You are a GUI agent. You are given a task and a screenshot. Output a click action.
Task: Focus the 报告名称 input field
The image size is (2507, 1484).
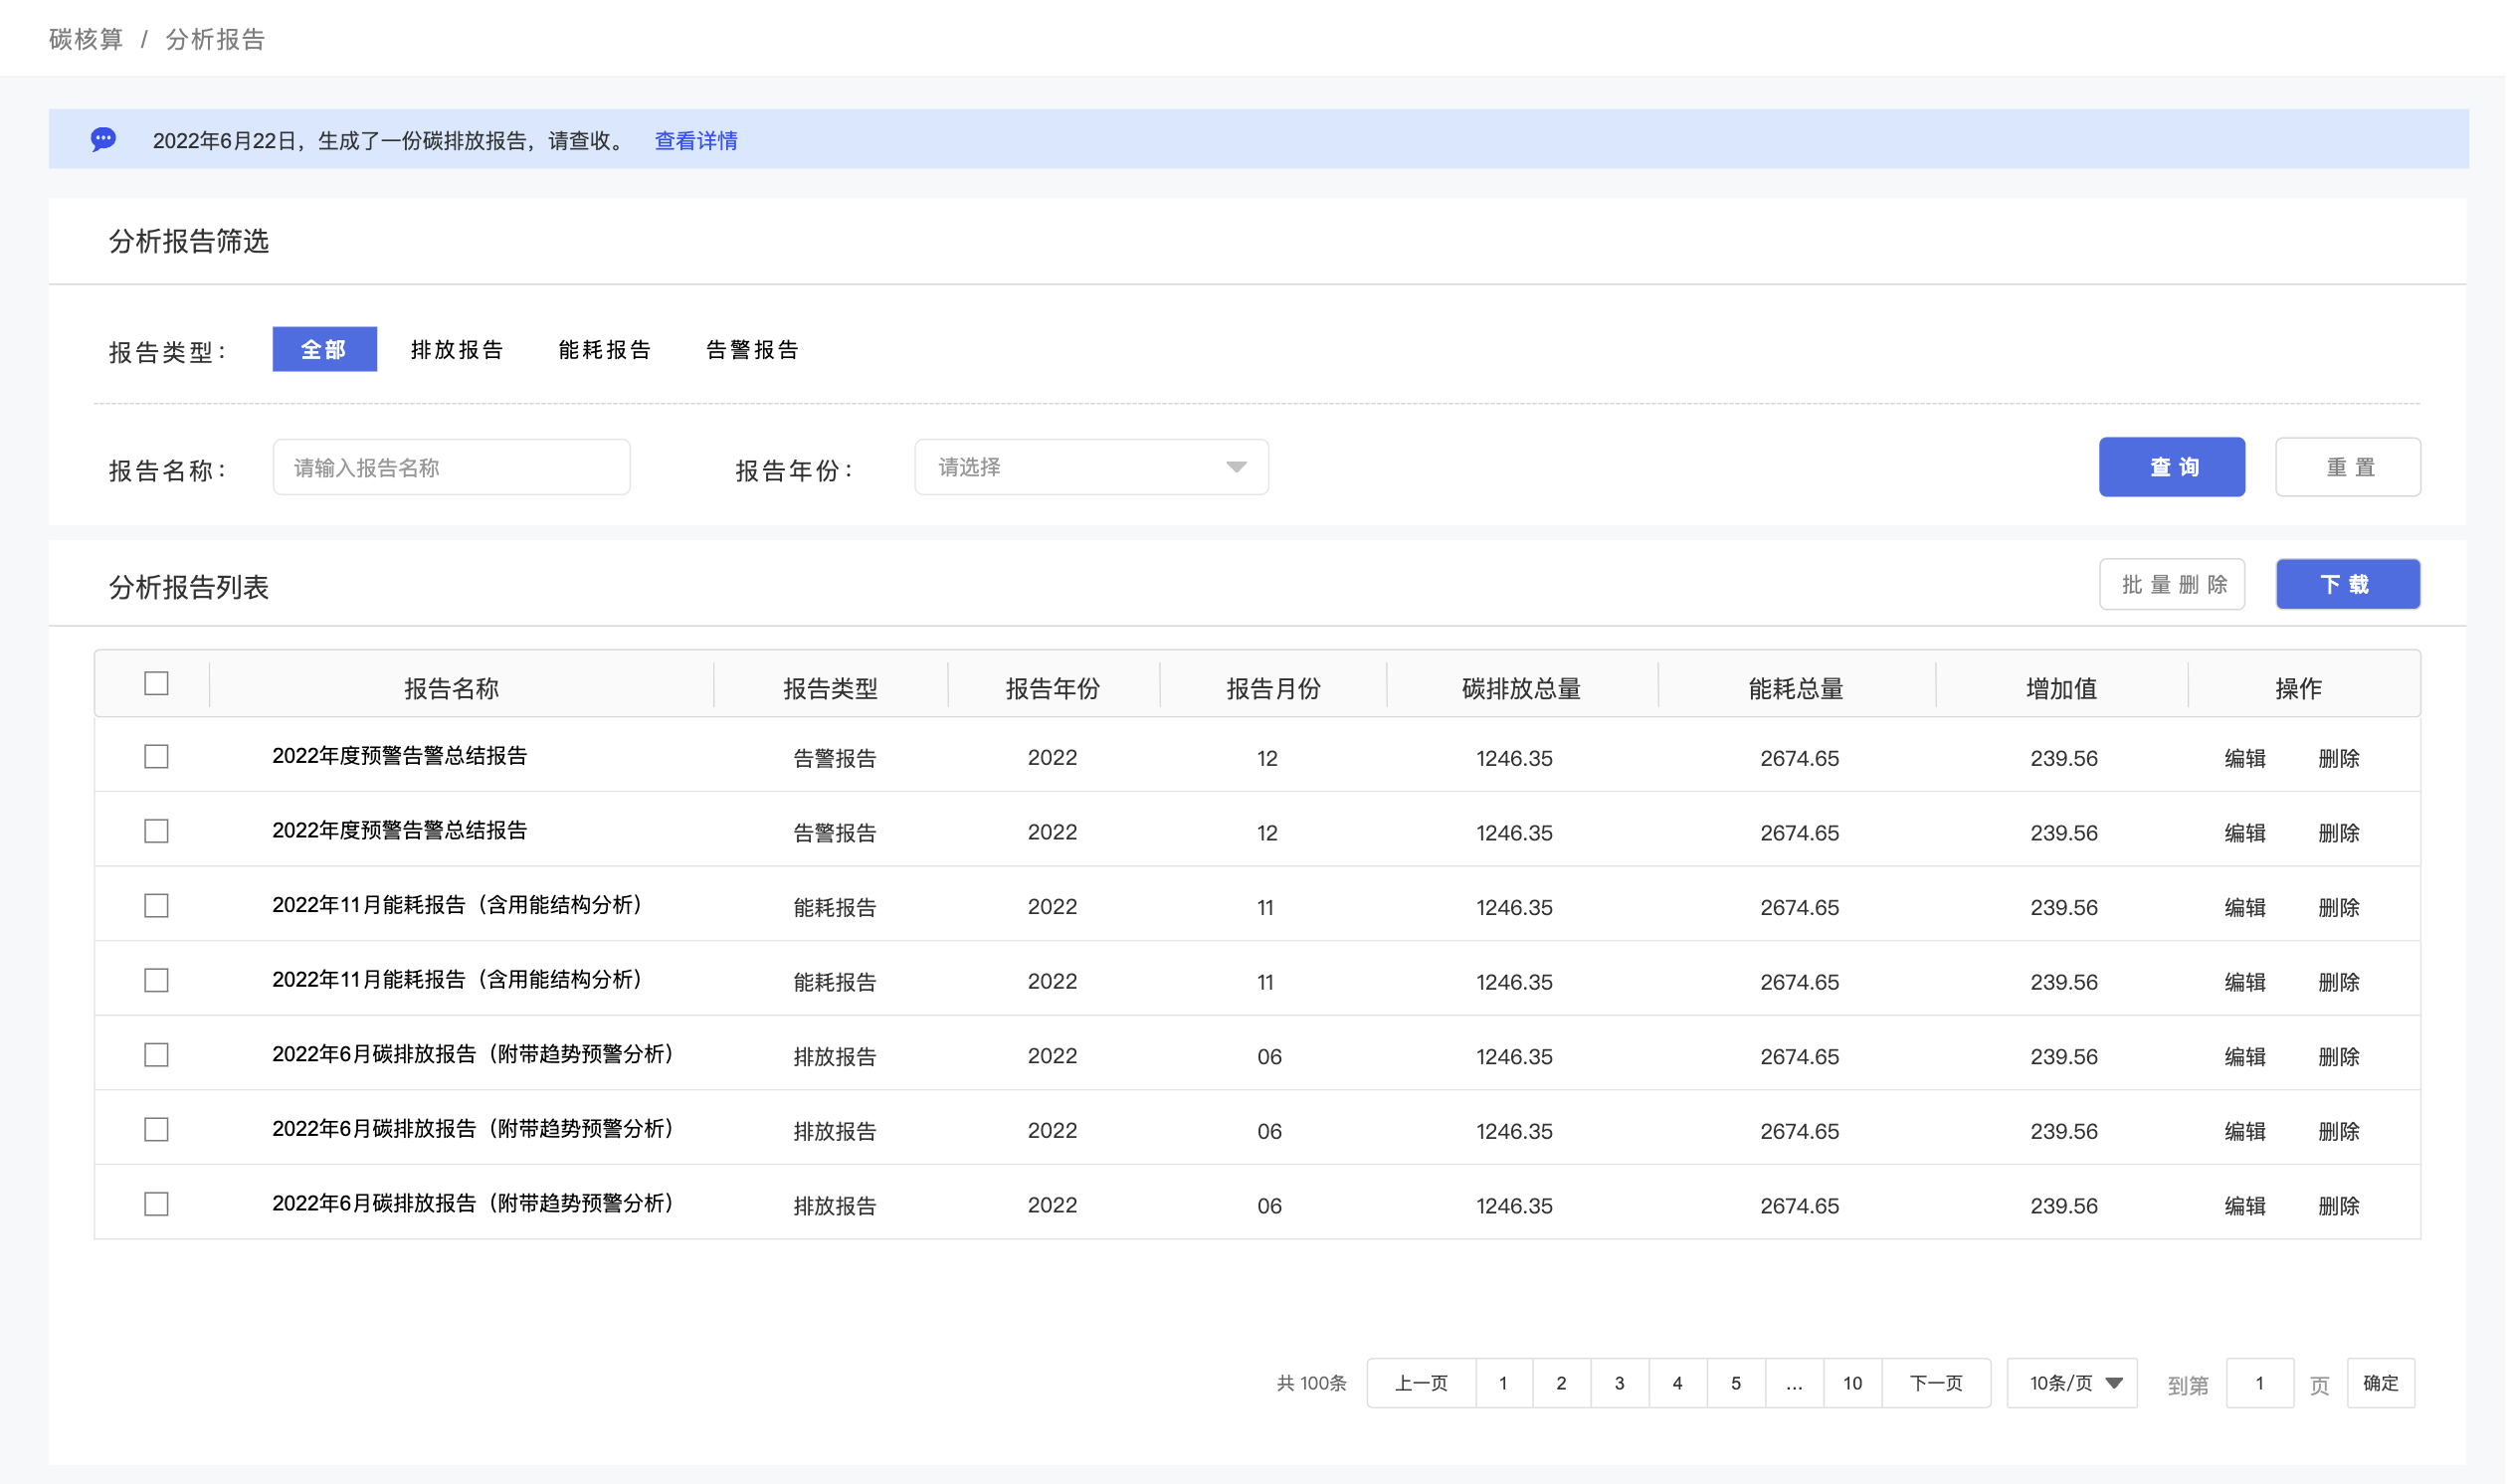click(451, 467)
